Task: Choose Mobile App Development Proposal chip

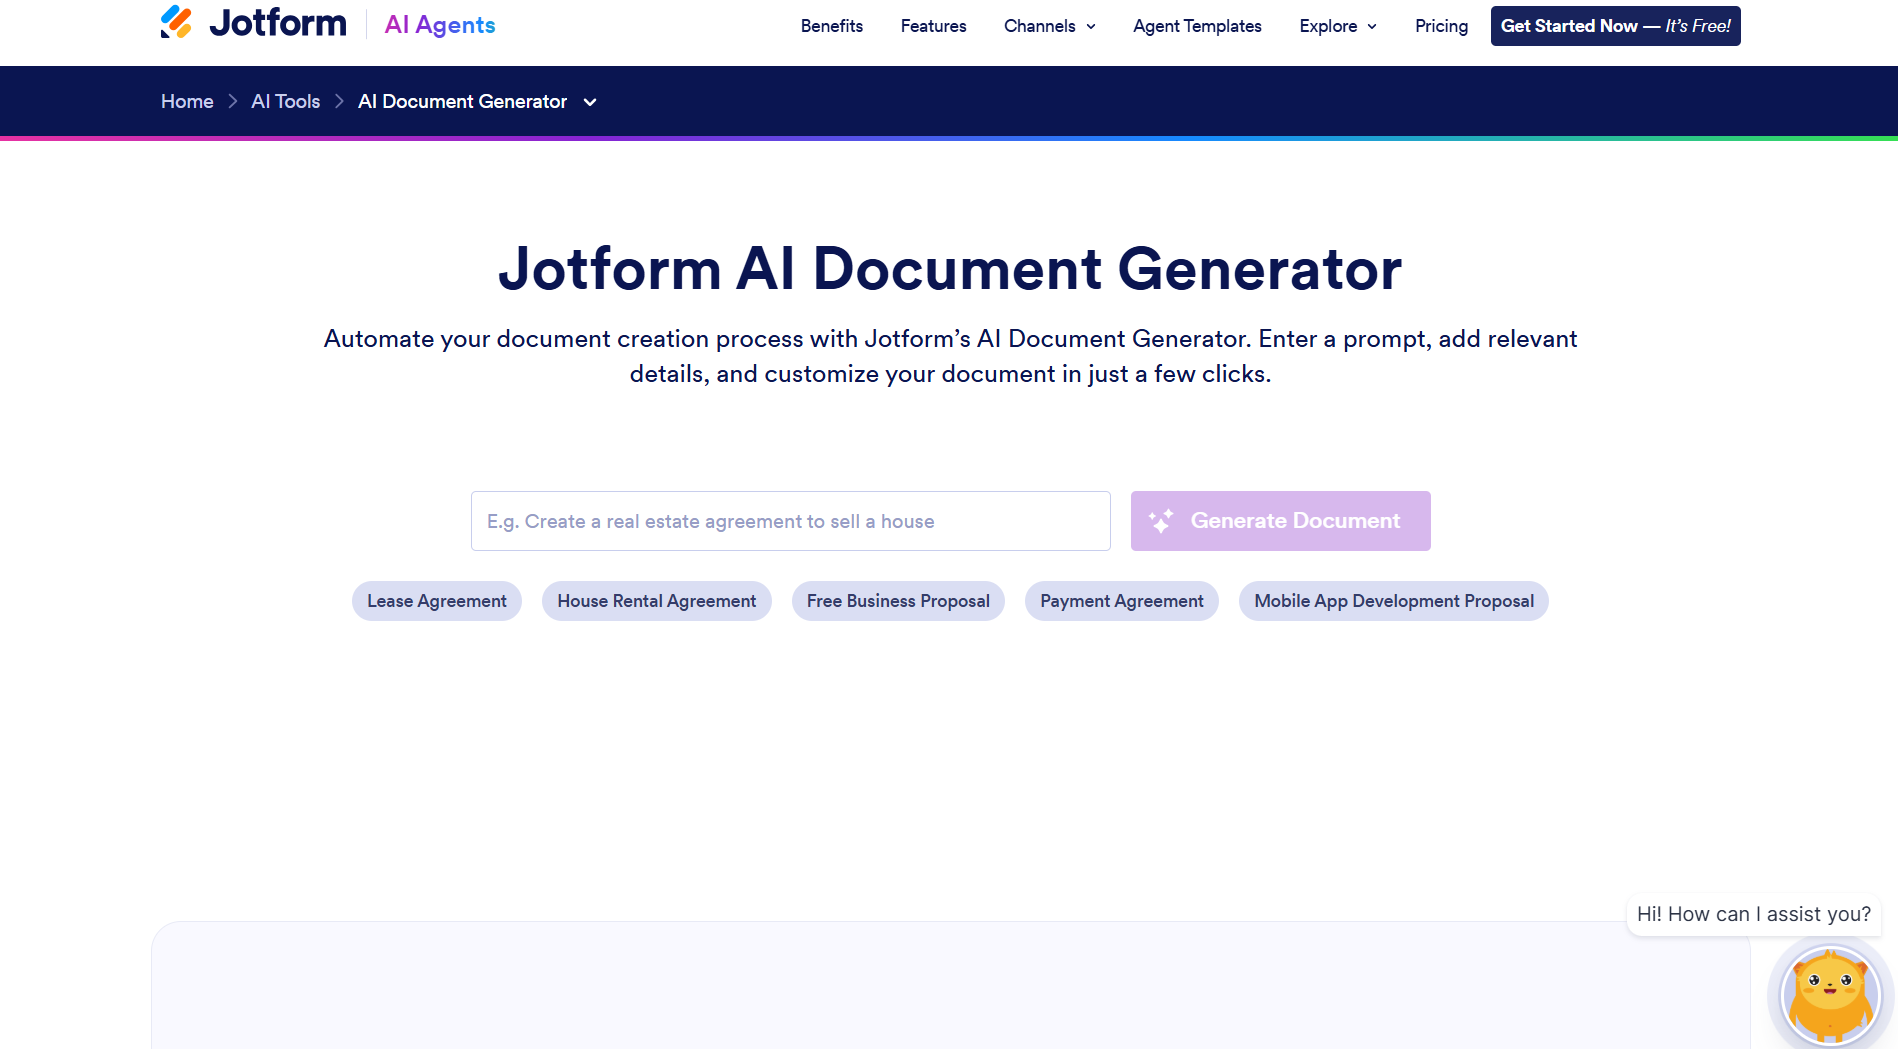Action: tap(1394, 601)
